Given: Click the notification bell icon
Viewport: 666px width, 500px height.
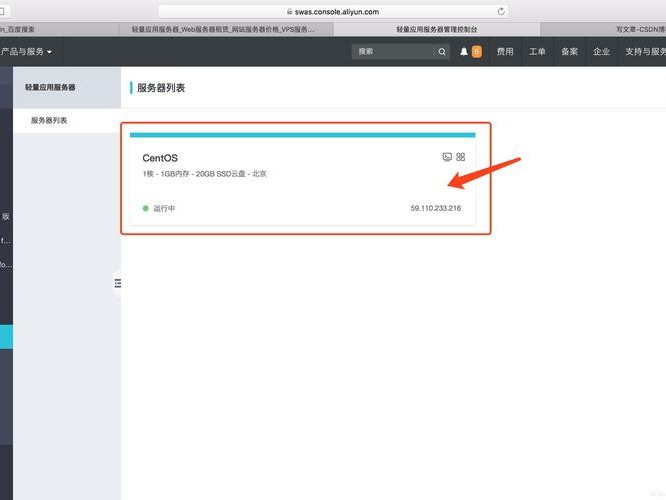Looking at the screenshot, I should tap(464, 51).
